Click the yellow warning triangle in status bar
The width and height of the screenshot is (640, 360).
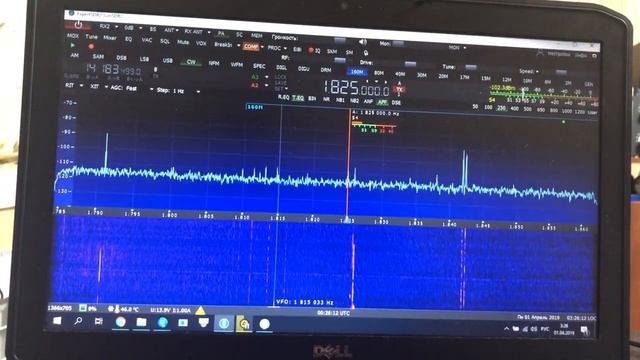[x=200, y=311]
